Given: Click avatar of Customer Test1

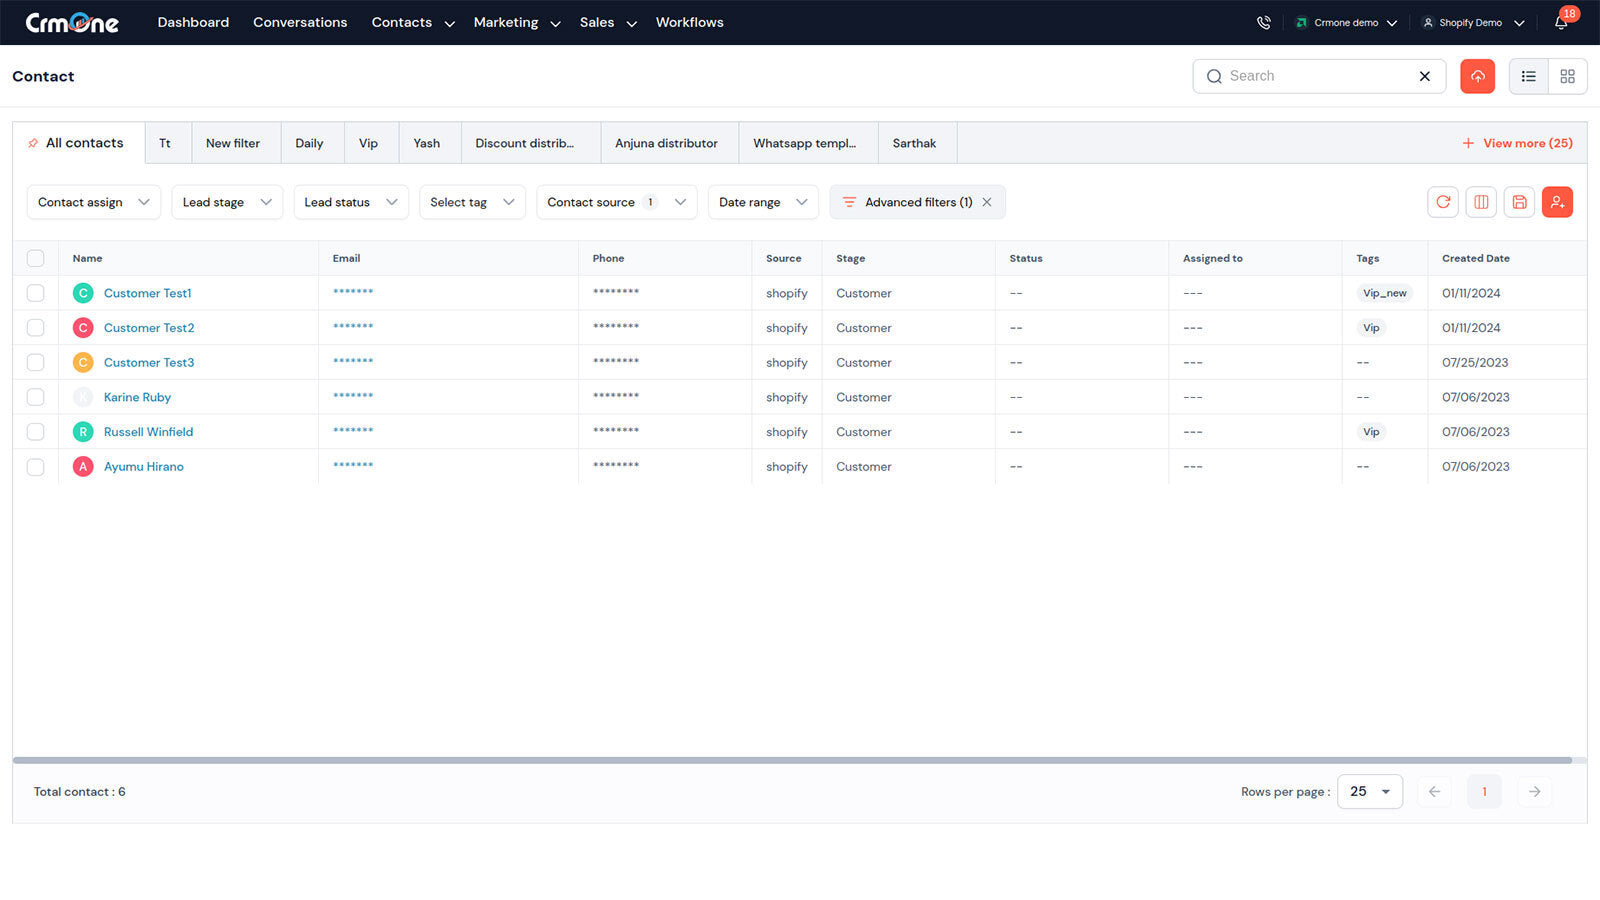Looking at the screenshot, I should coord(83,293).
